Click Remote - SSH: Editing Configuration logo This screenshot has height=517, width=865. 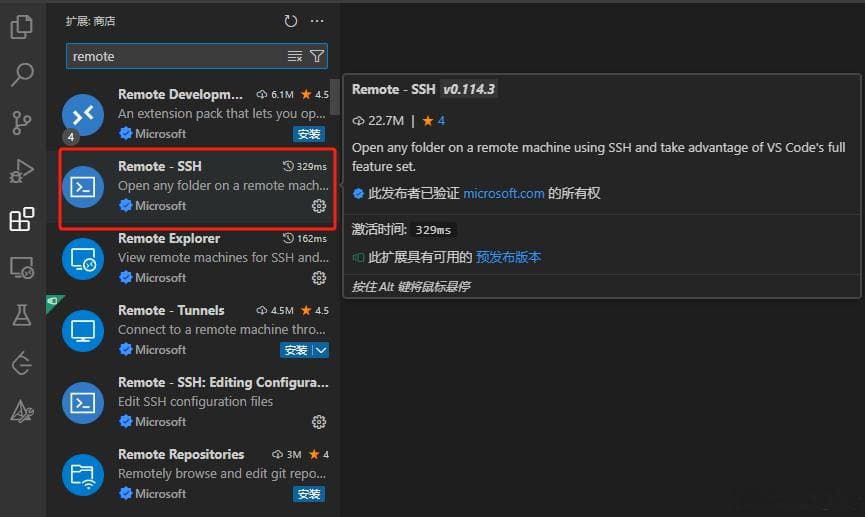pos(83,403)
